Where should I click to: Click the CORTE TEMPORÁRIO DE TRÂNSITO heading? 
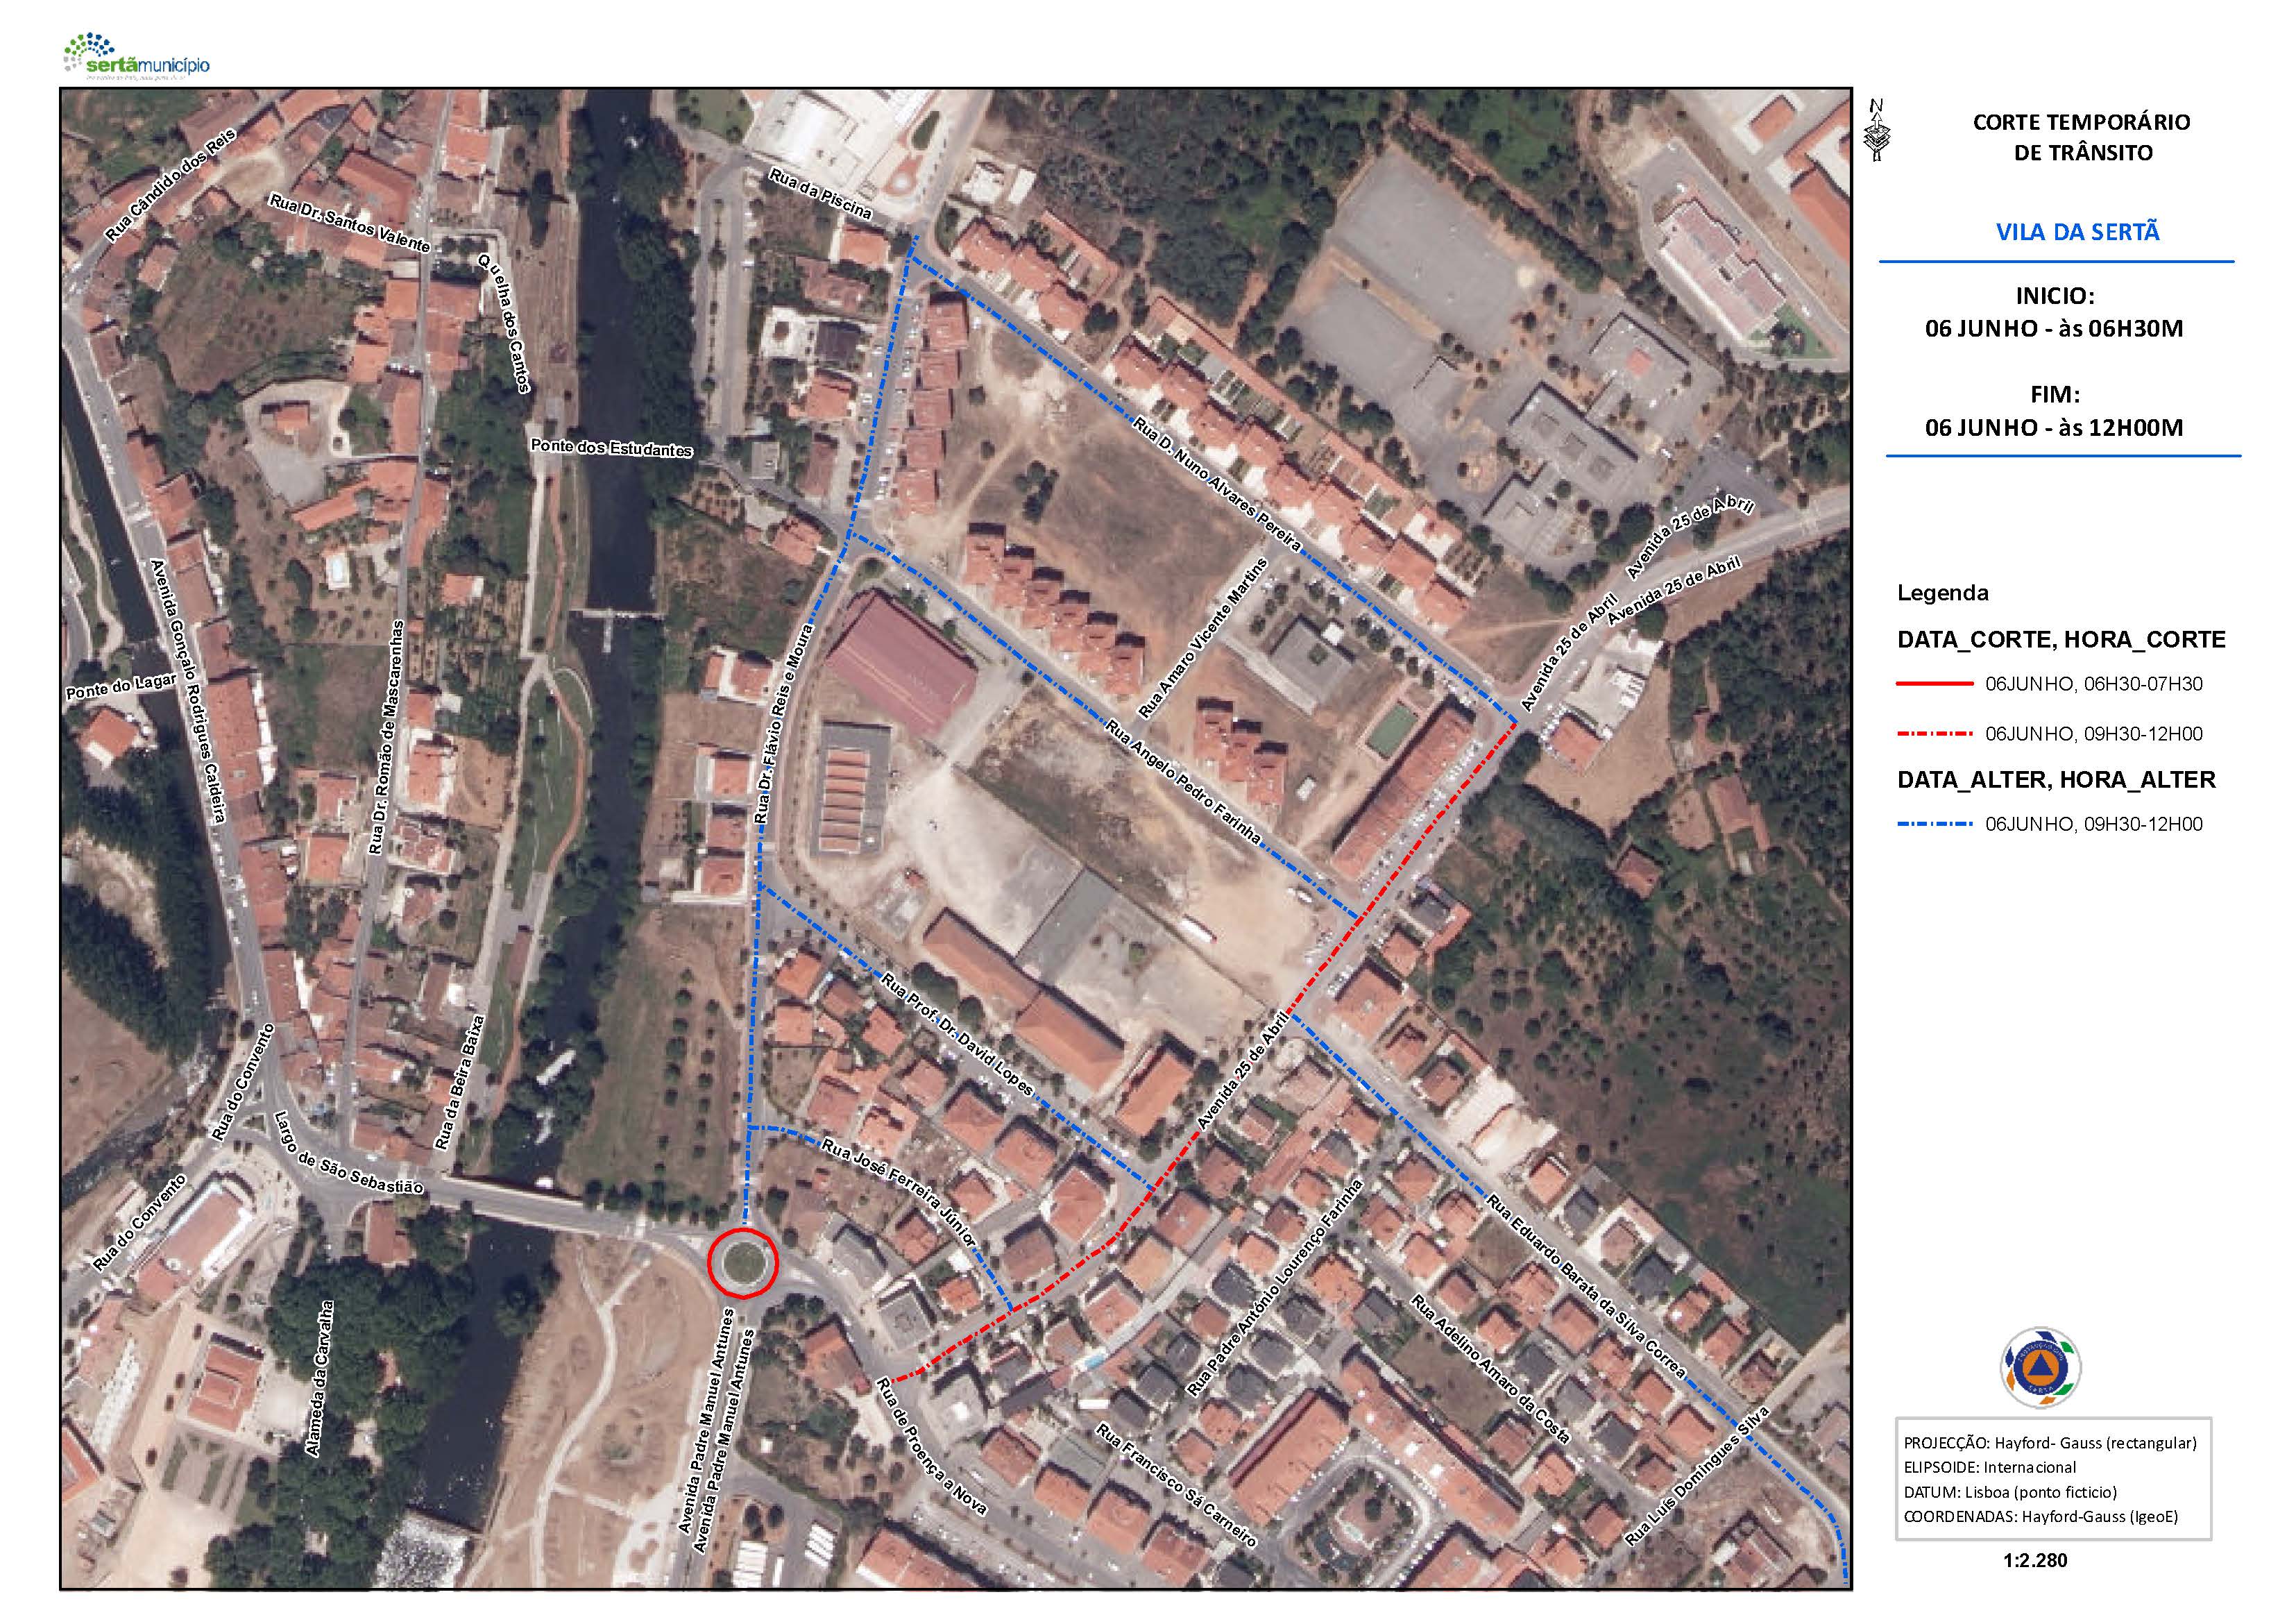coord(2081,137)
